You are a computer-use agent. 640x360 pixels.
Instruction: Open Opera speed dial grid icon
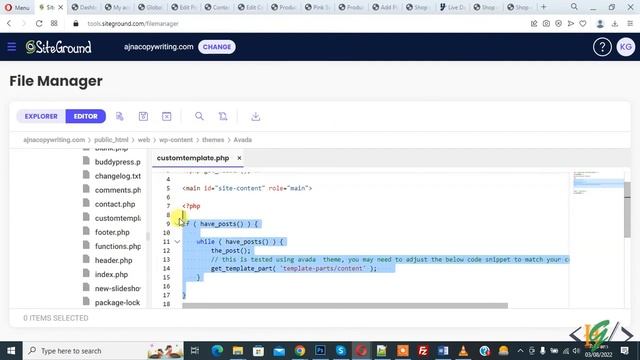tap(54, 24)
